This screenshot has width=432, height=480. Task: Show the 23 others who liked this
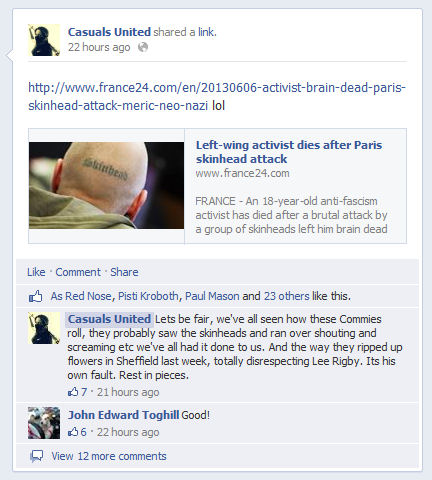[287, 296]
